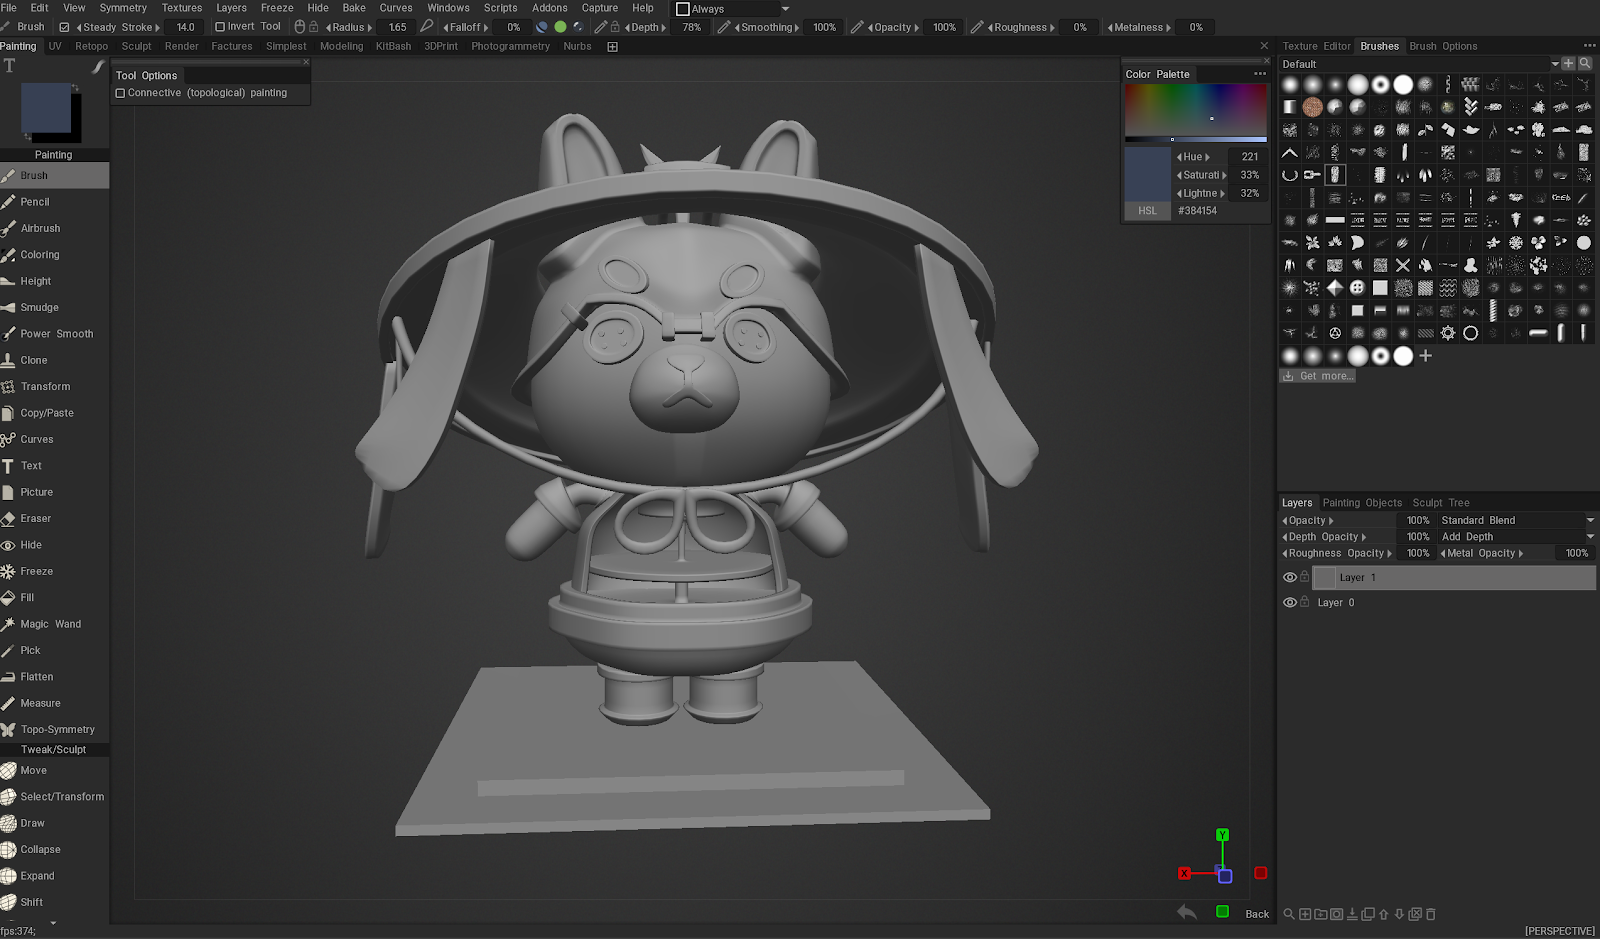Activate the Topo-Symmetry tool

pyautogui.click(x=54, y=730)
